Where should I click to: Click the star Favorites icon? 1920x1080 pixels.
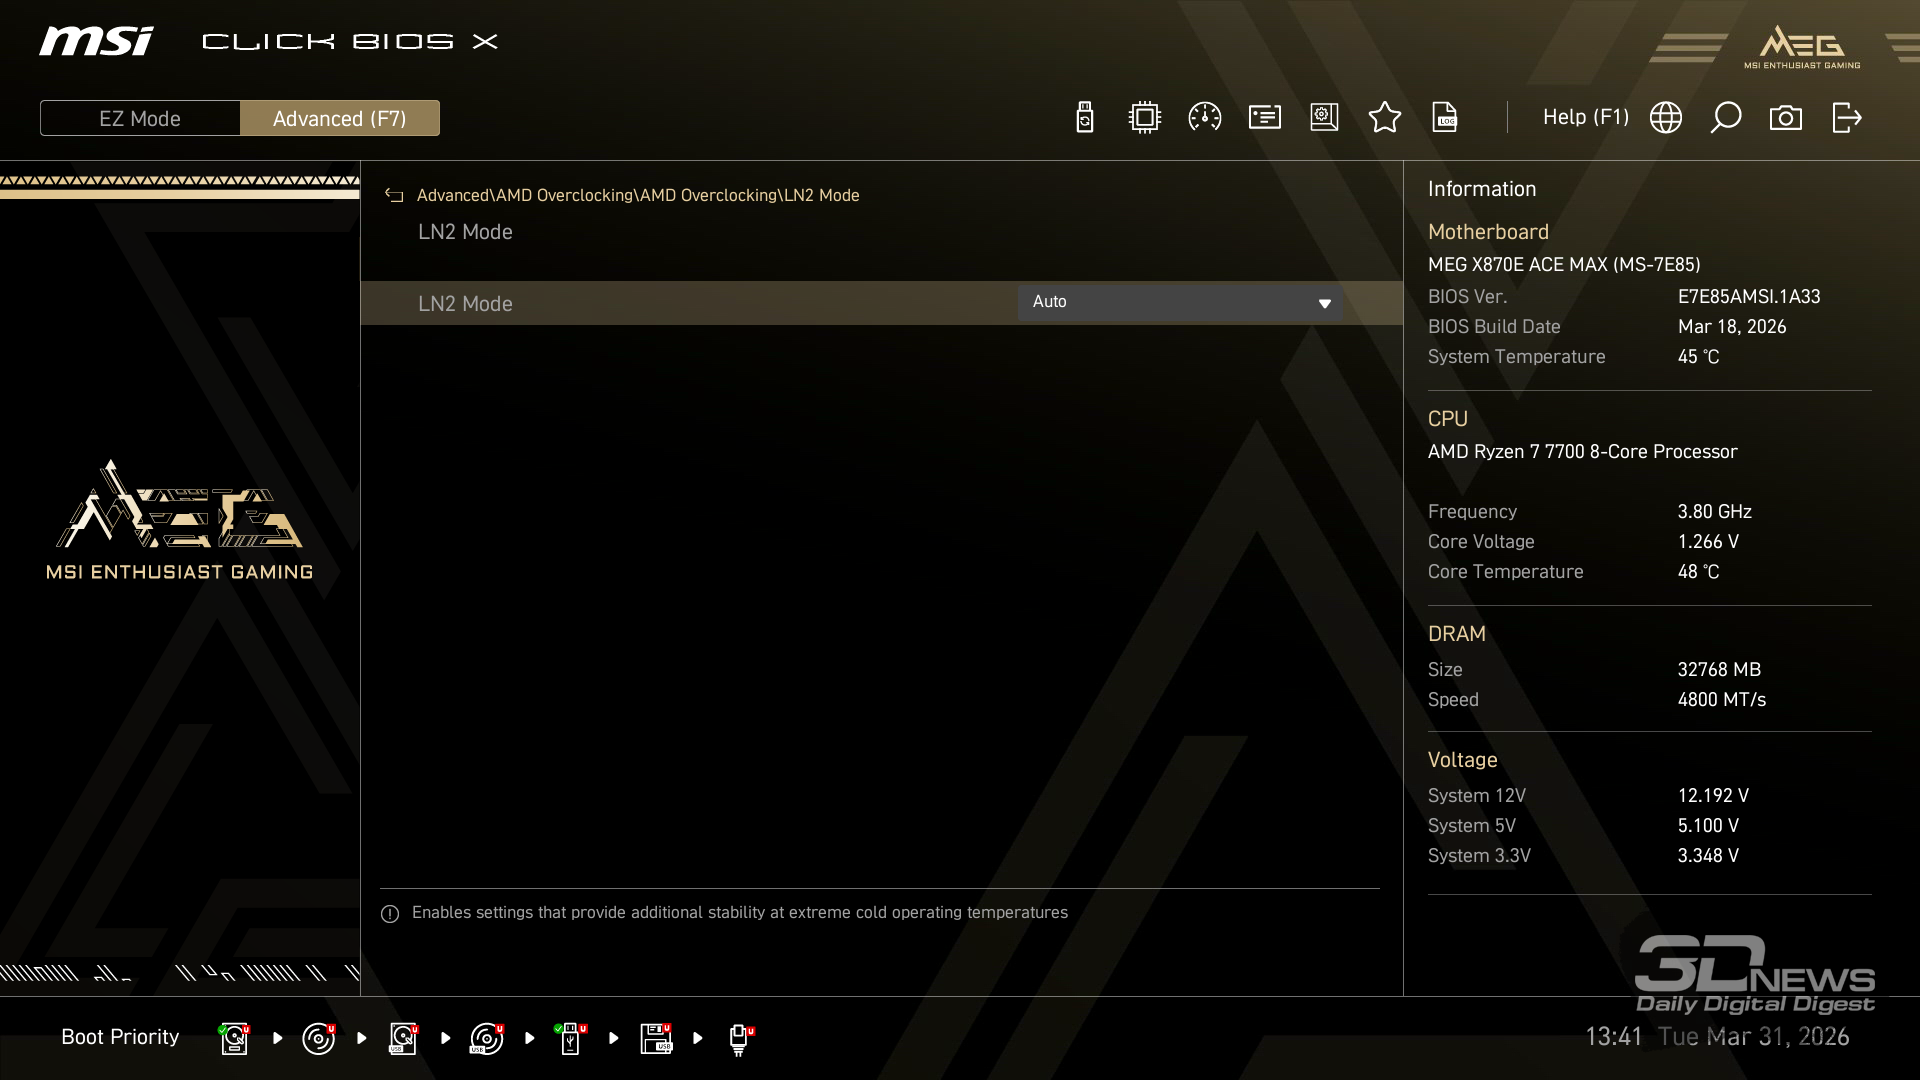pos(1384,118)
